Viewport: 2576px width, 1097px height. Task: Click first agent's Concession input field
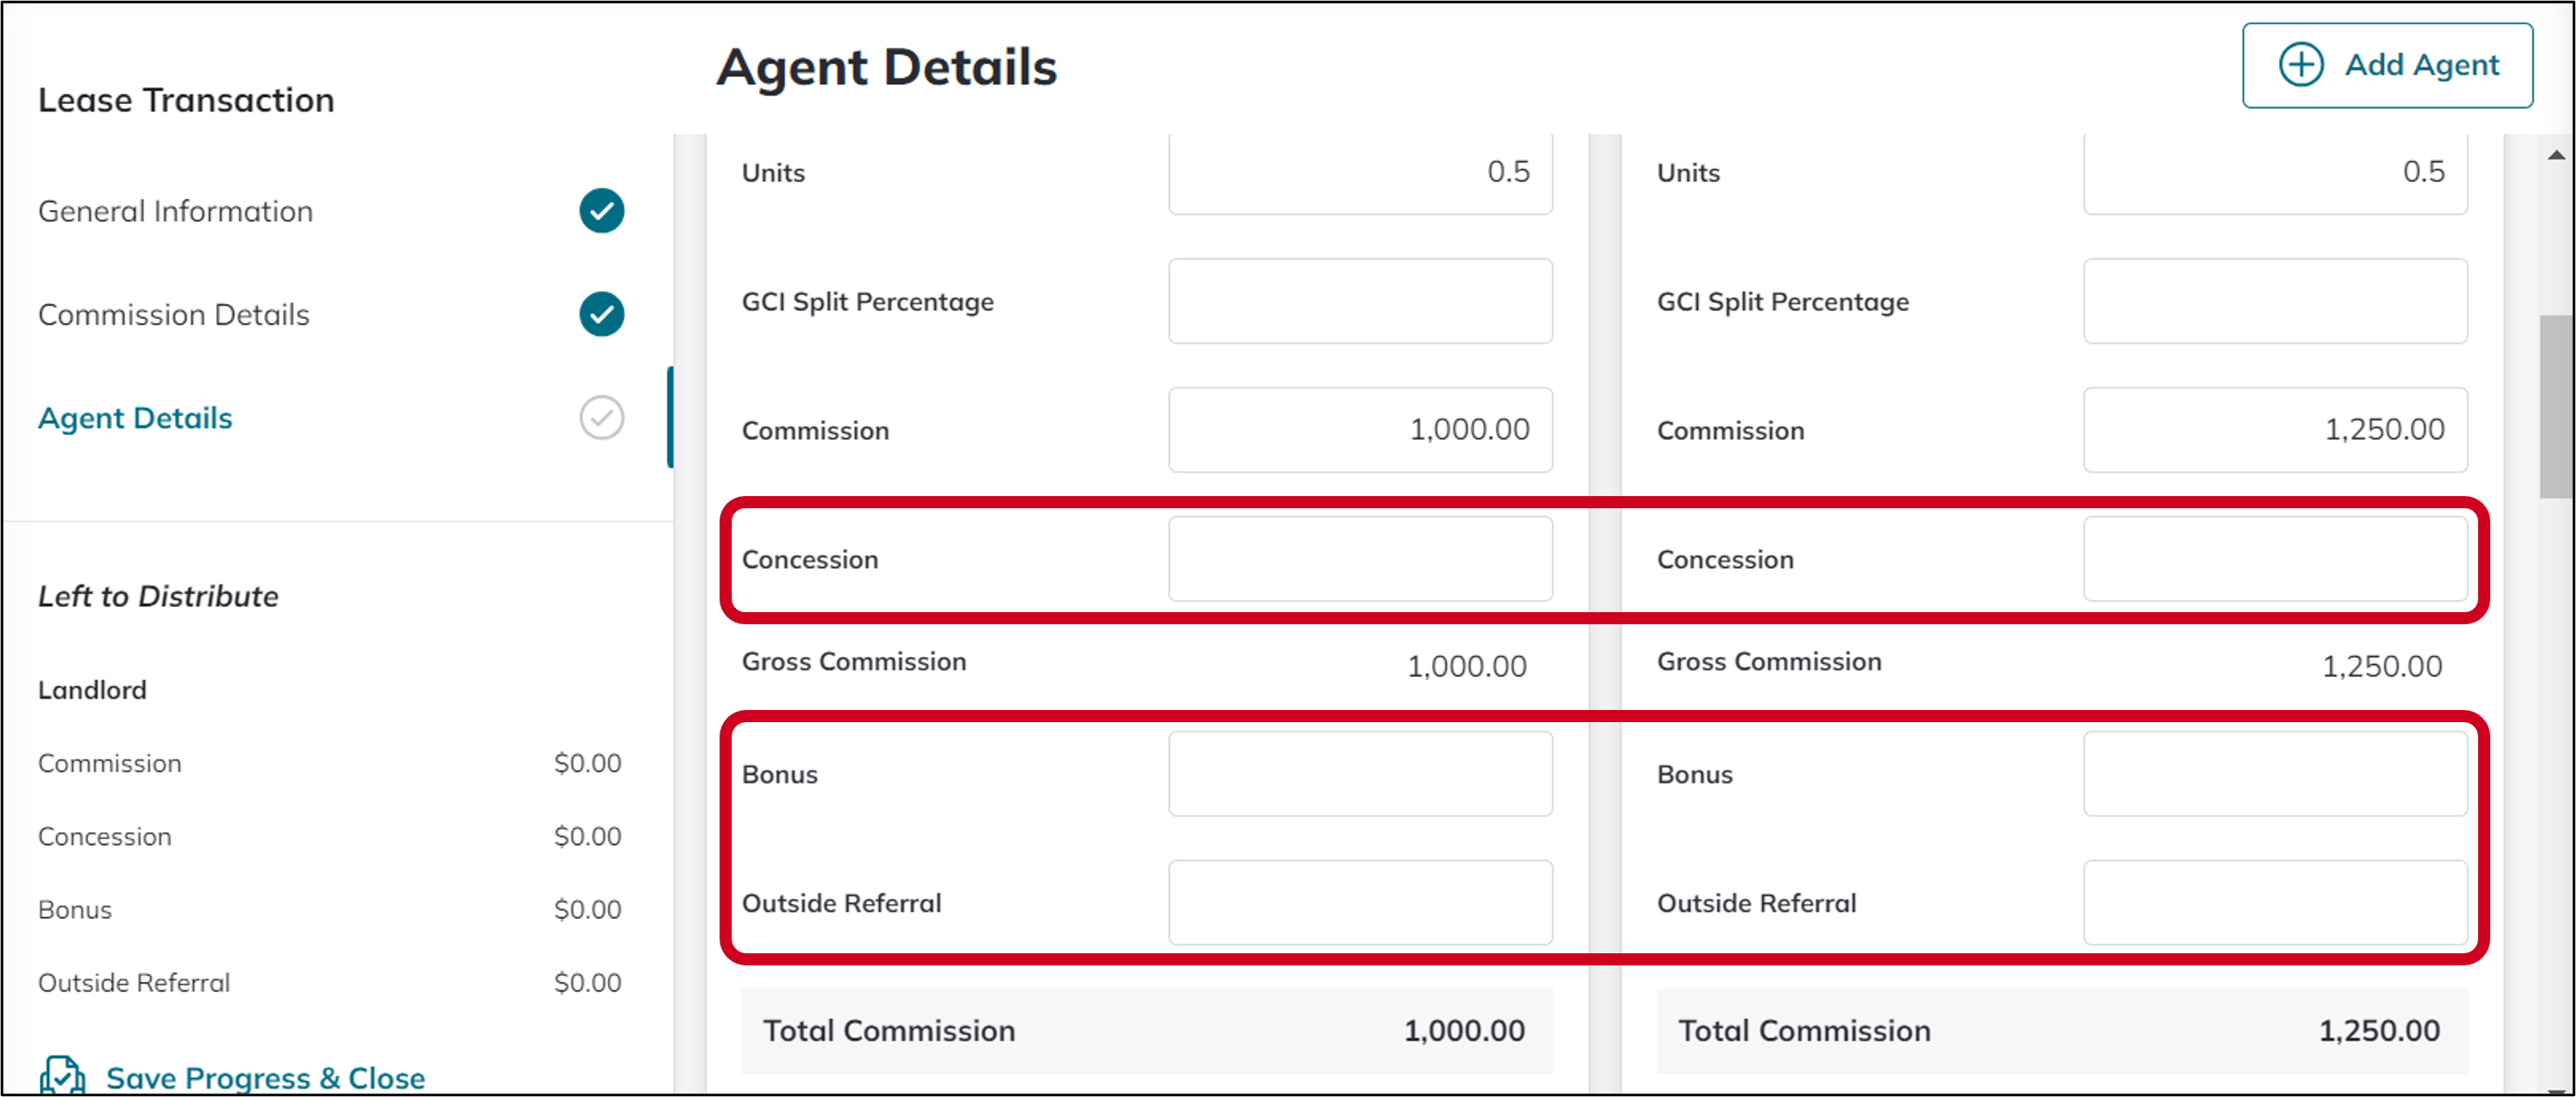tap(1360, 559)
